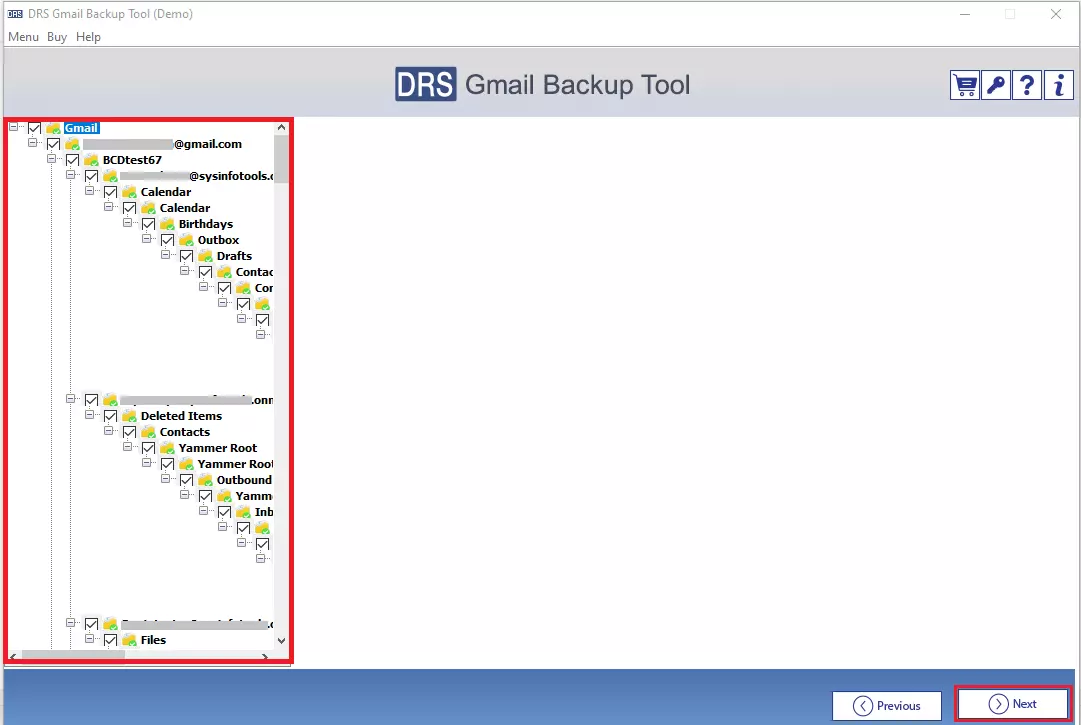Select the Deleted Items folder label
The height and width of the screenshot is (725, 1081).
click(x=181, y=416)
